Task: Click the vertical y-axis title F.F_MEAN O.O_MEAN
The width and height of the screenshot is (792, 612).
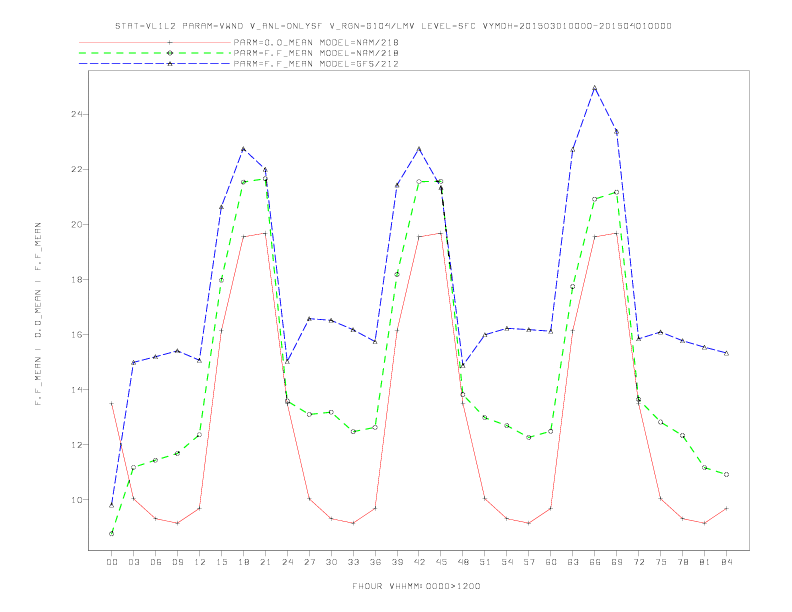Action: point(38,314)
